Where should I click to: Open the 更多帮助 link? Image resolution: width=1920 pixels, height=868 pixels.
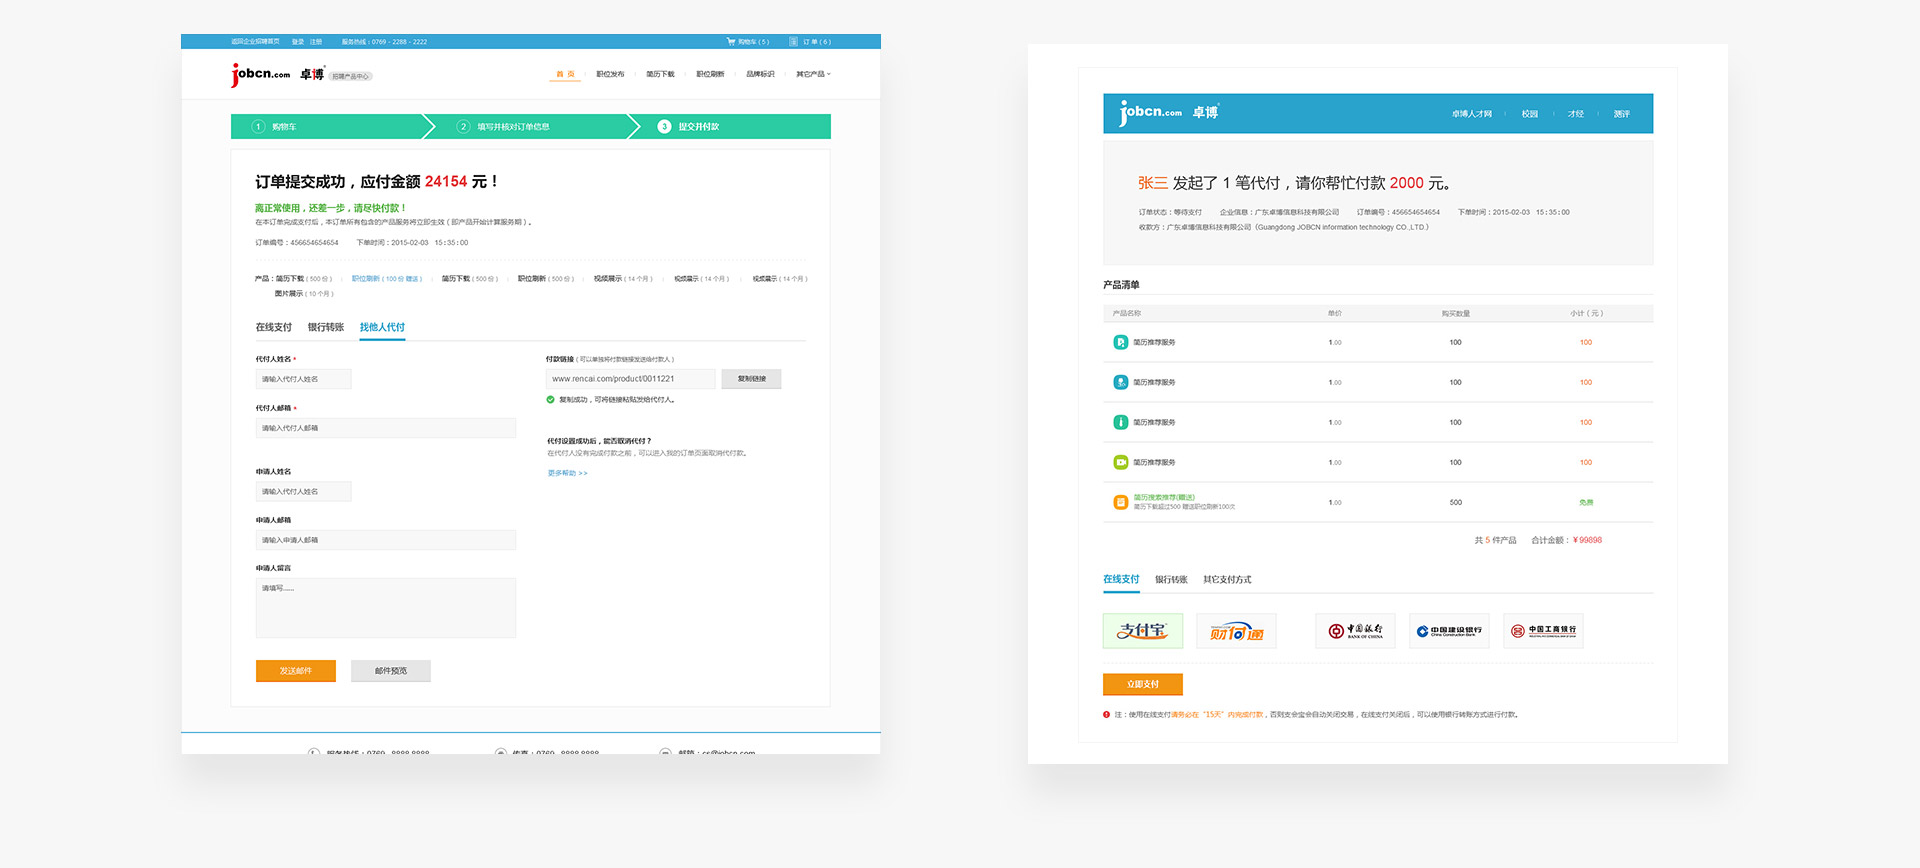coord(567,473)
